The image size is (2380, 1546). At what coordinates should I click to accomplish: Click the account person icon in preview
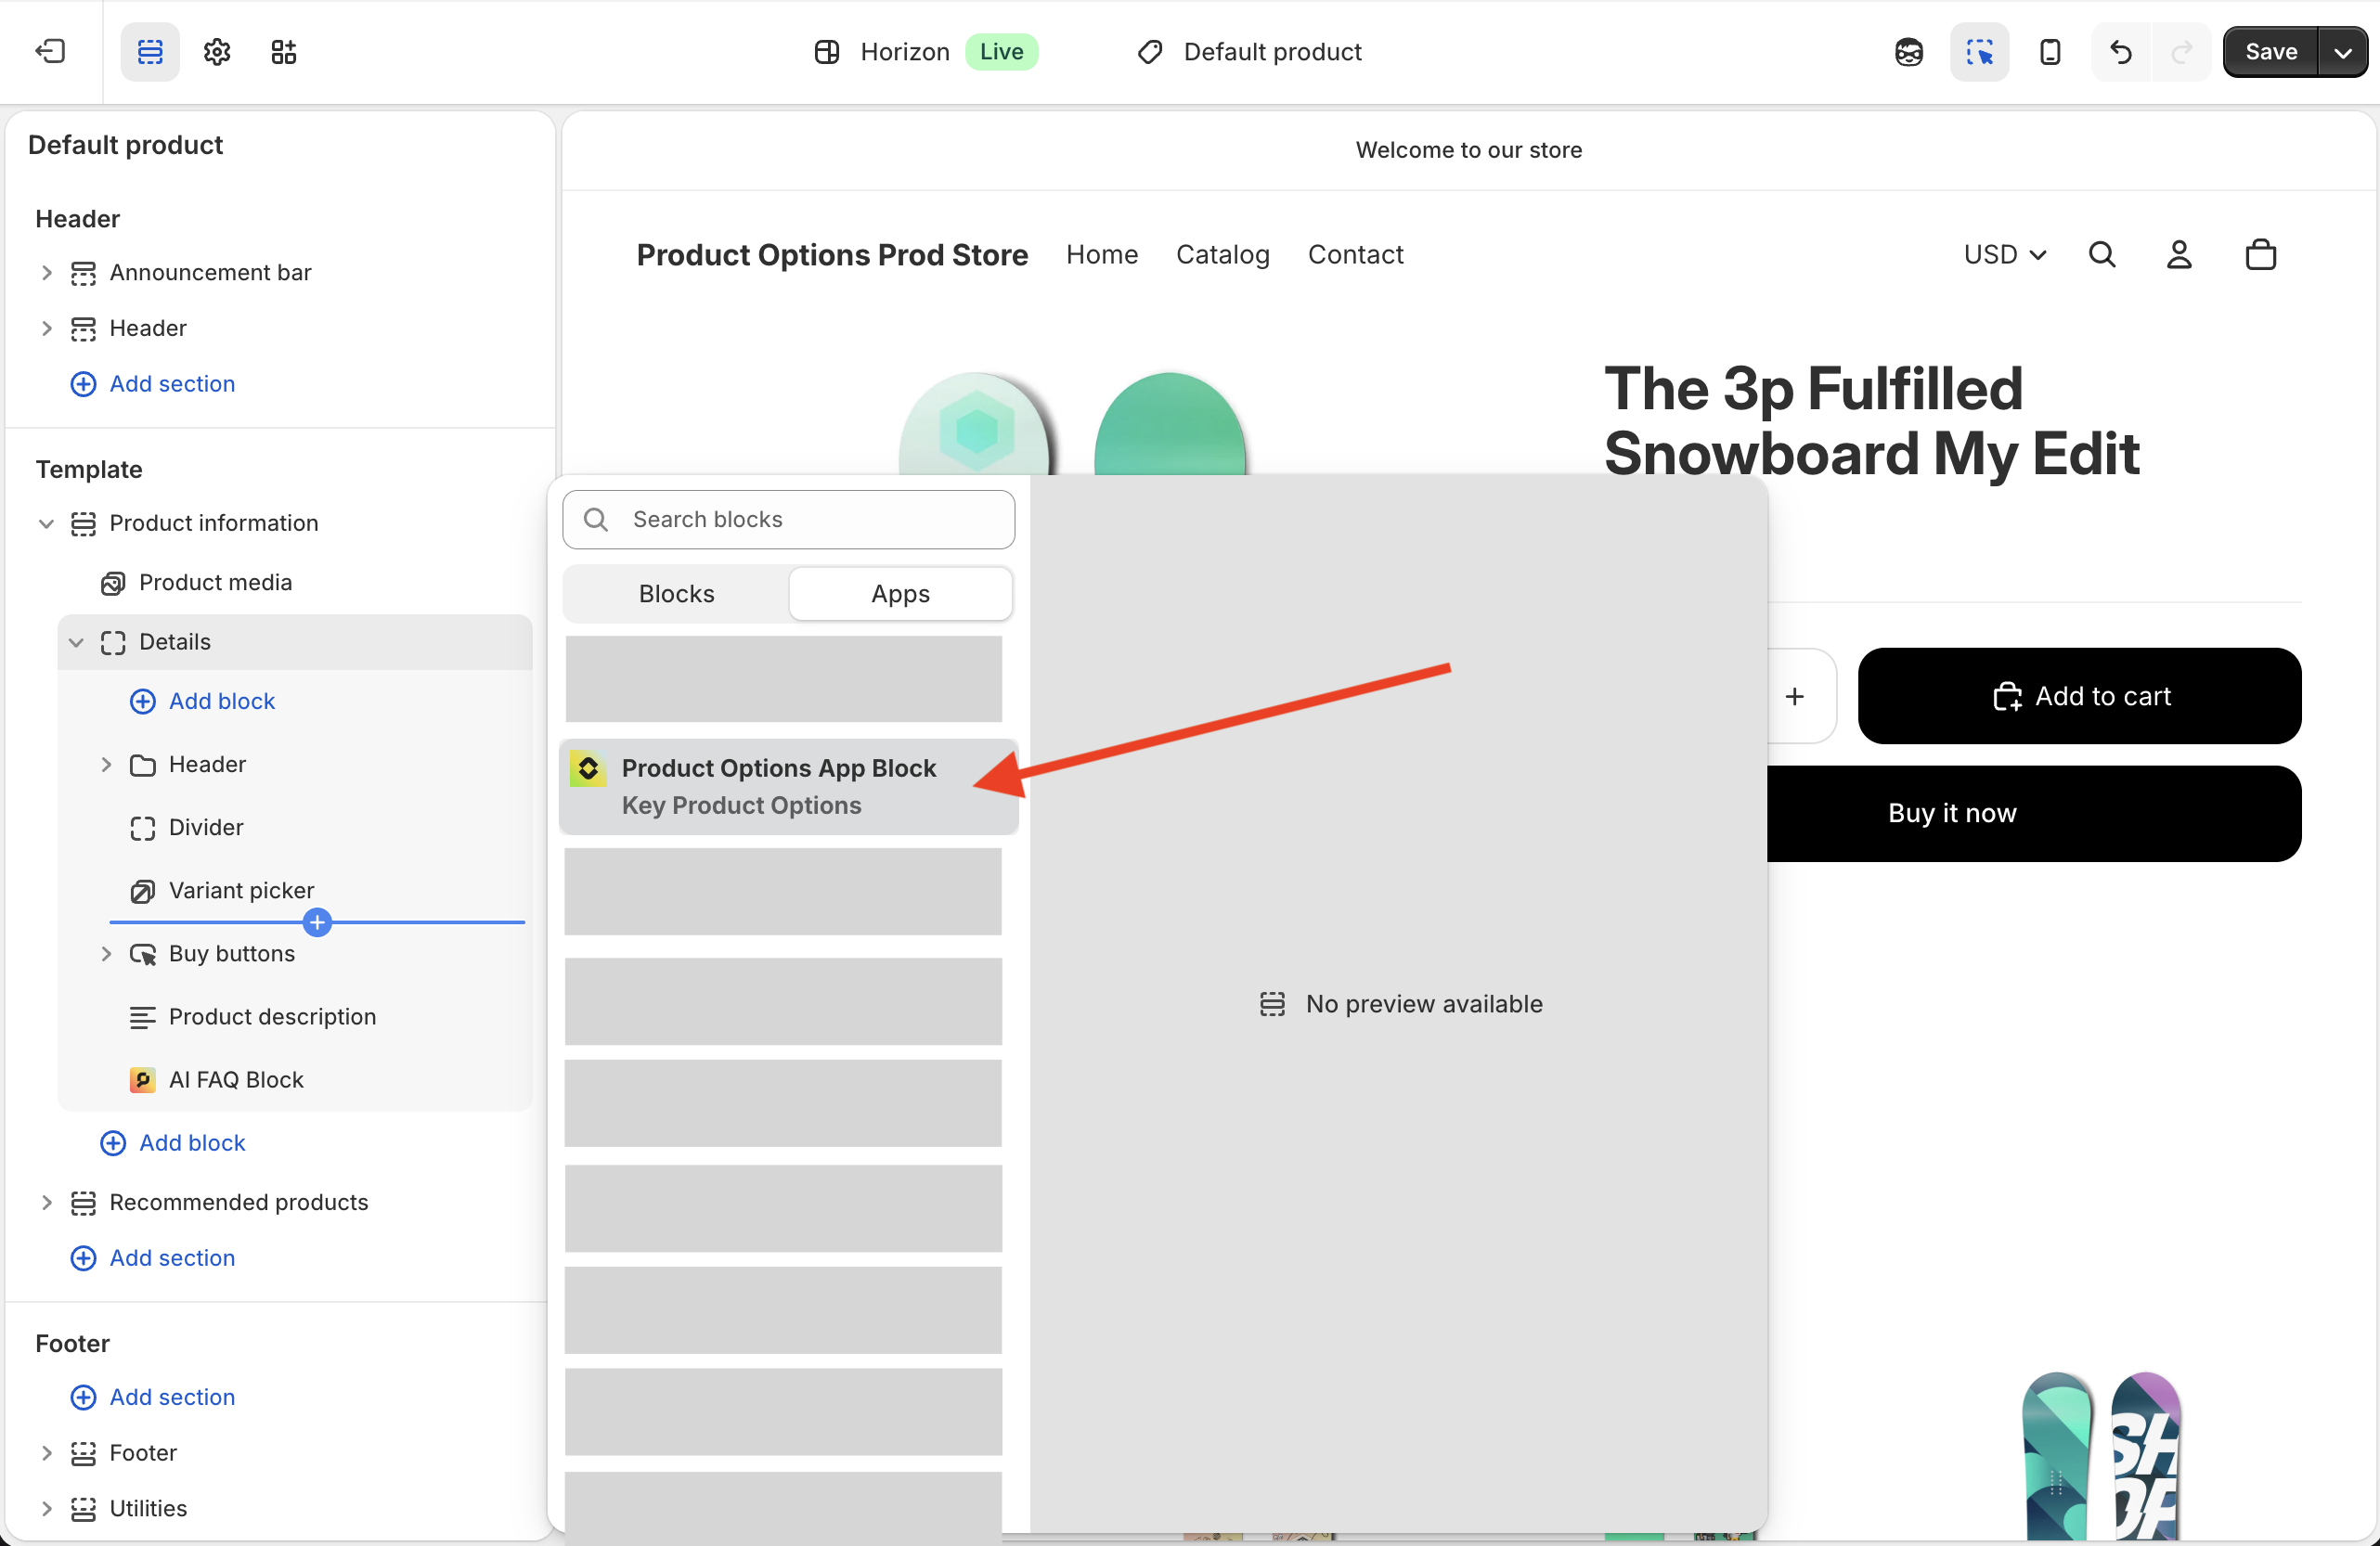2180,254
